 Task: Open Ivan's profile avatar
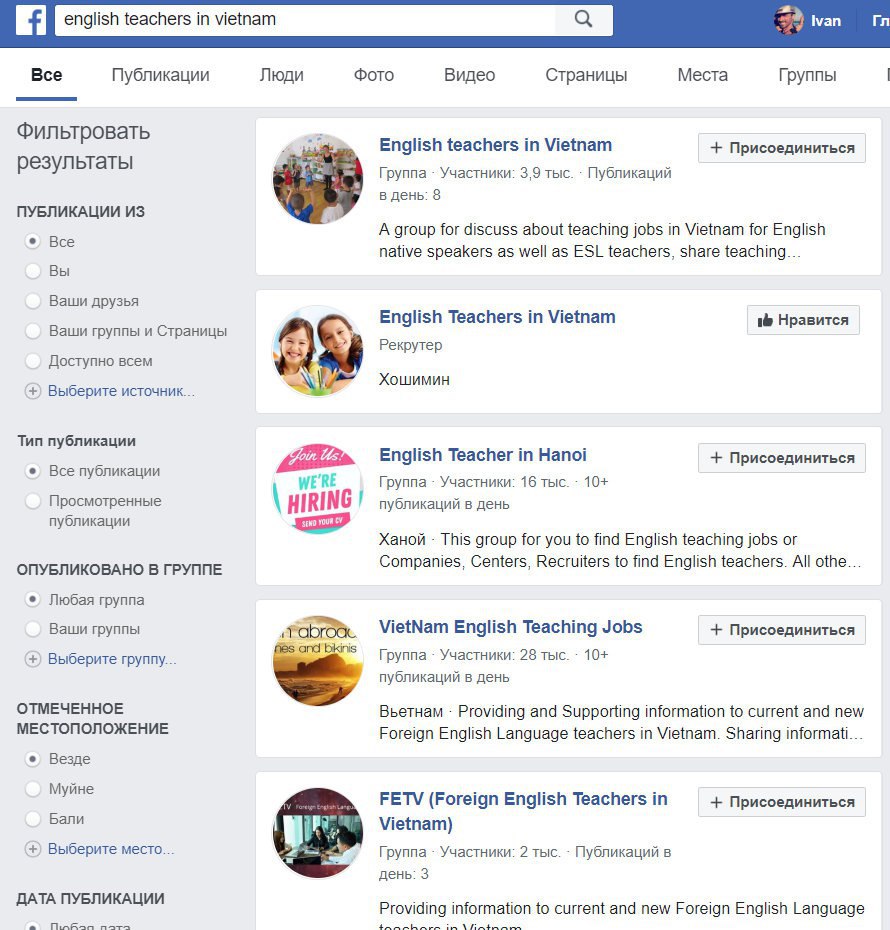pos(789,20)
